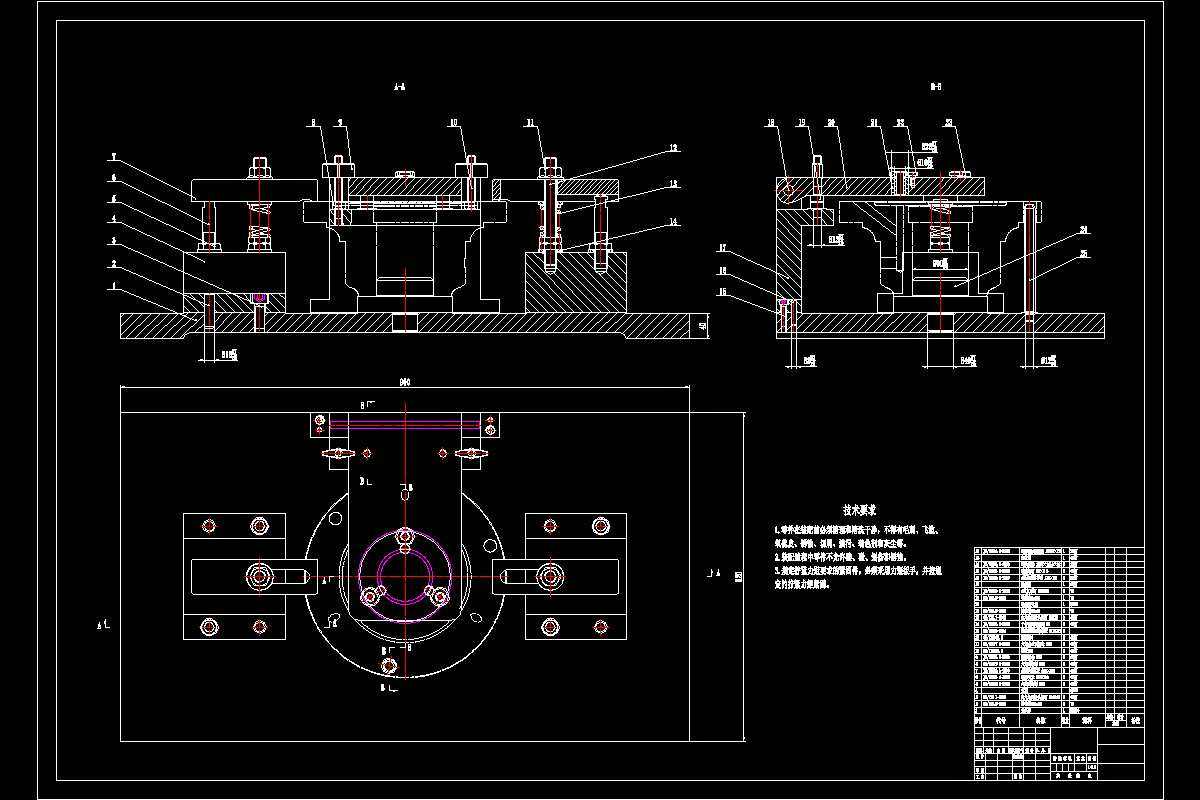Screen dimensions: 1200x800
Task: Click part callout number 6
Action: tap(114, 178)
